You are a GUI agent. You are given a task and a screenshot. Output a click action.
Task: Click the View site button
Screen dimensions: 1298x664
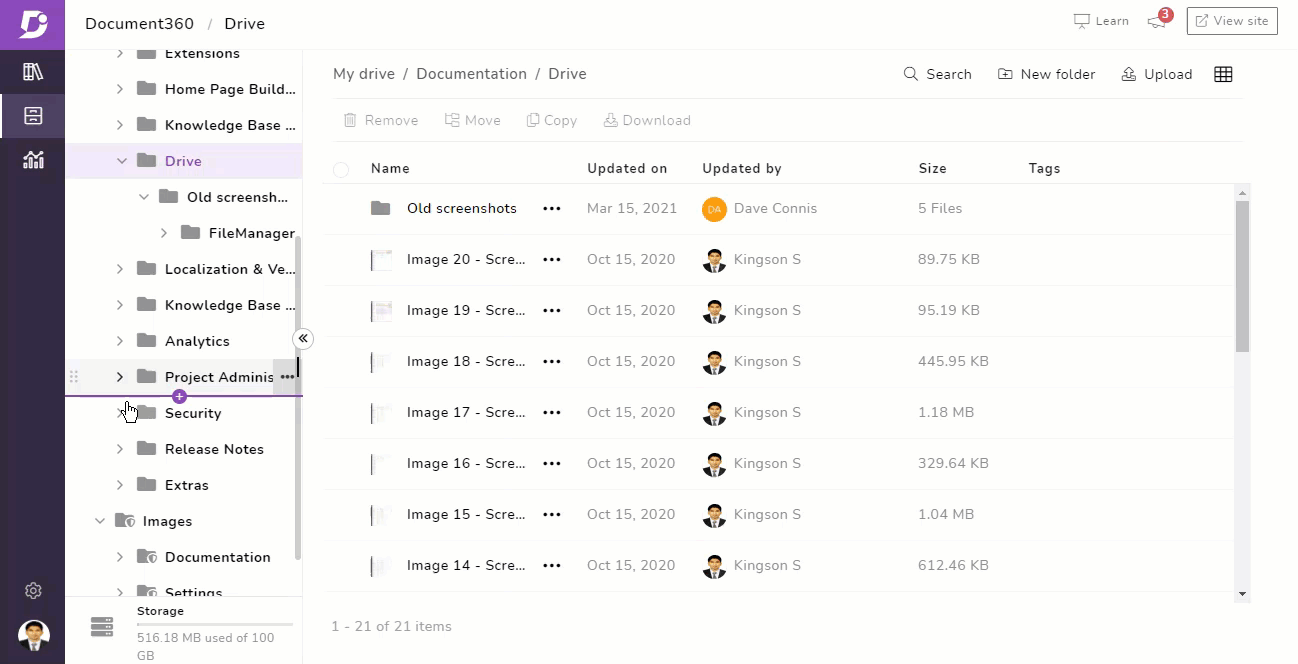1232,21
